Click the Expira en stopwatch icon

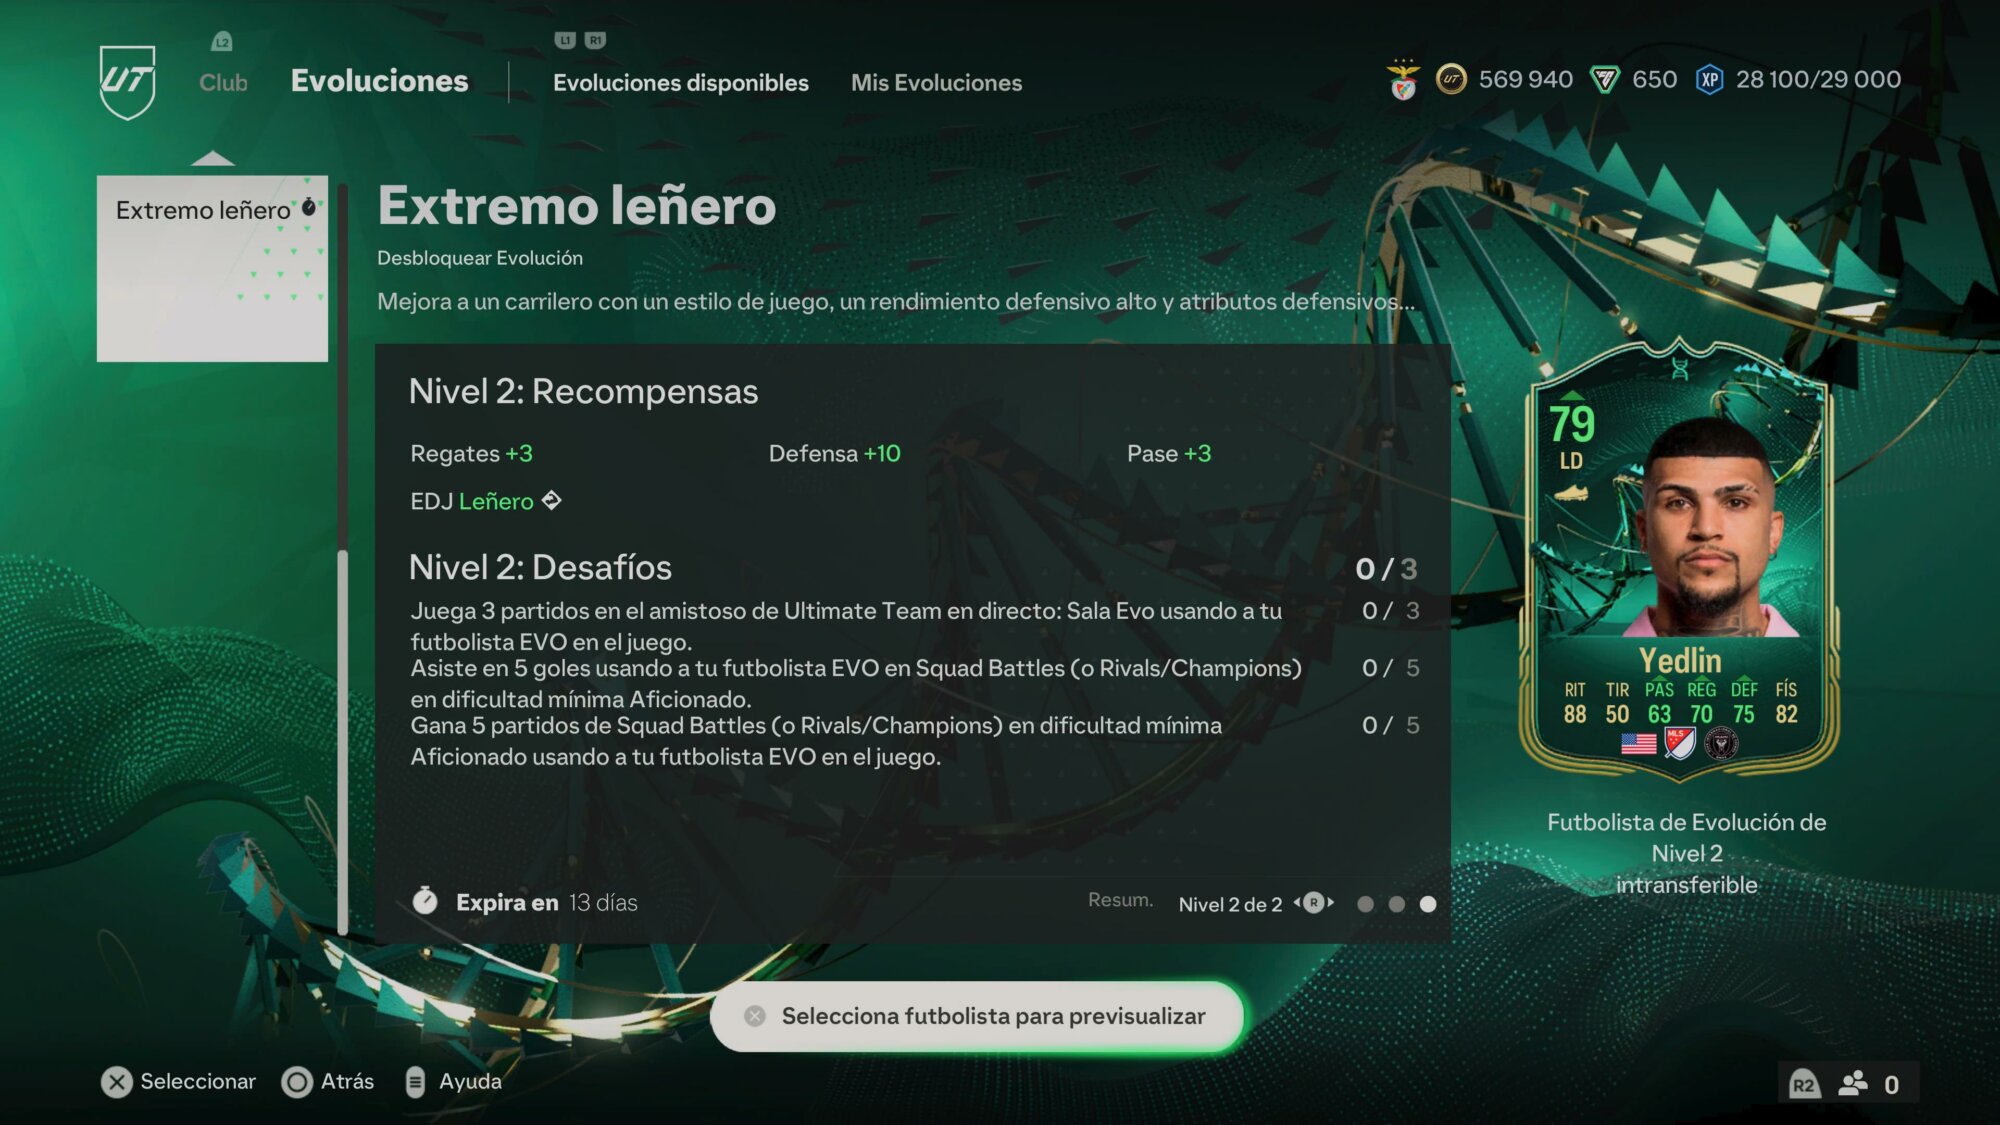(425, 901)
